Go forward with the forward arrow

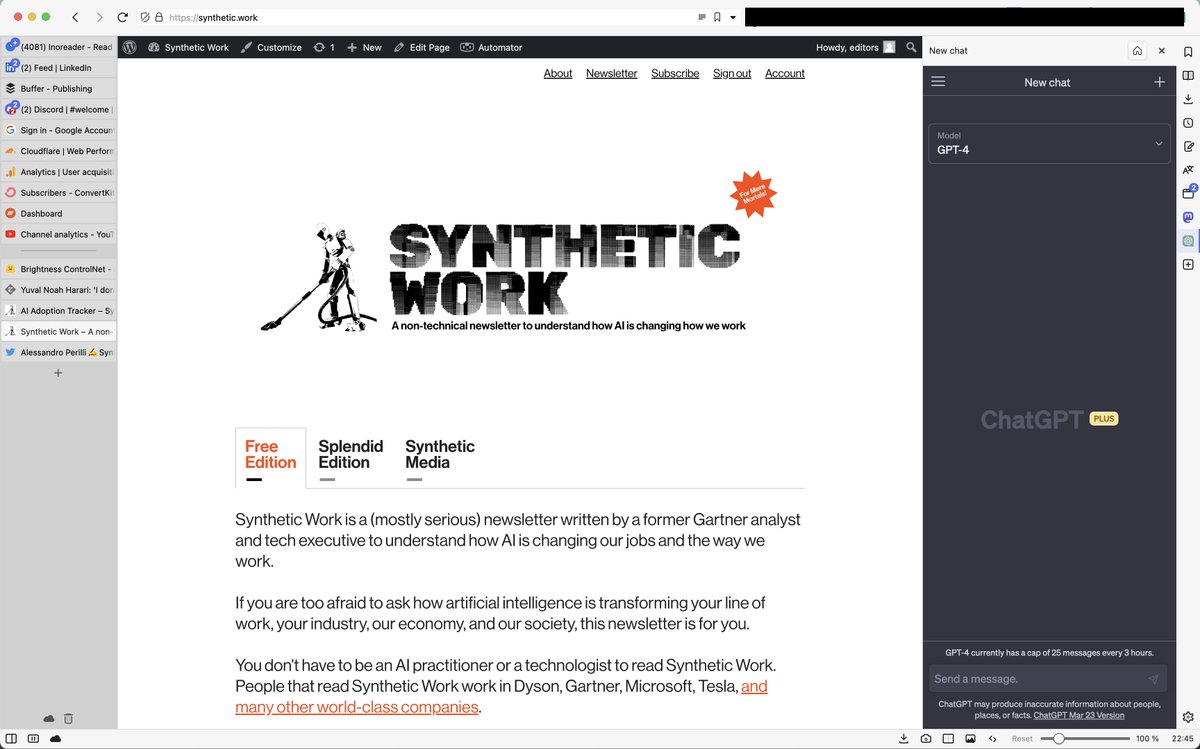point(99,17)
